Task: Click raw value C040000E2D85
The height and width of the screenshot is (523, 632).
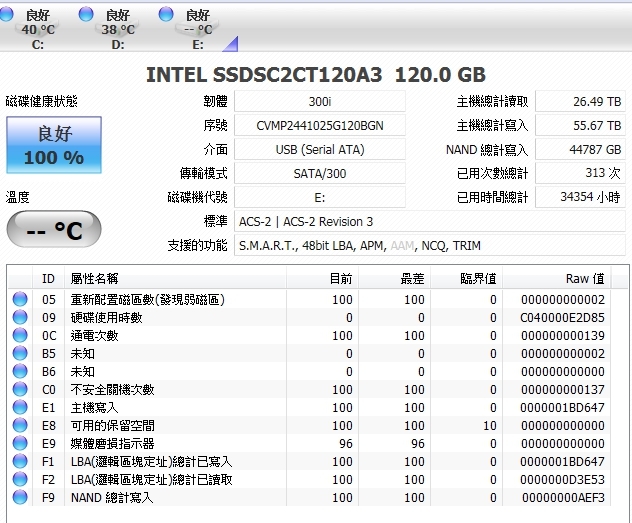Action: tap(562, 318)
